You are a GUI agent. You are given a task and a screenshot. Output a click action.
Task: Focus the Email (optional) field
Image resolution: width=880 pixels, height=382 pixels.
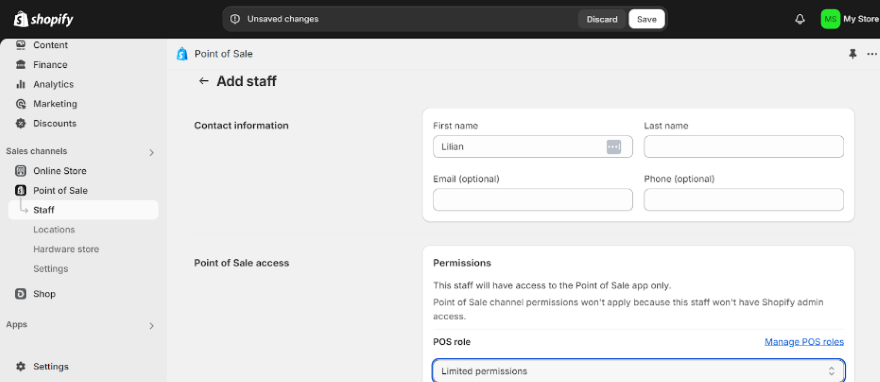click(533, 200)
